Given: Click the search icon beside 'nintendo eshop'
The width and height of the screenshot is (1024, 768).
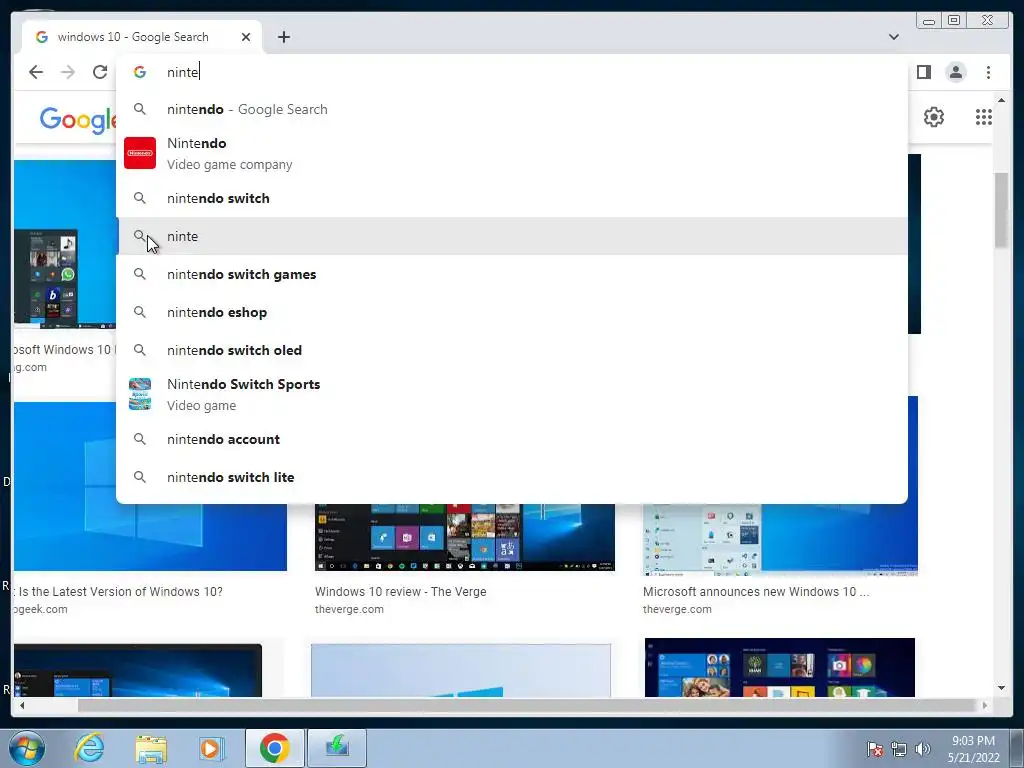Looking at the screenshot, I should pyautogui.click(x=140, y=312).
